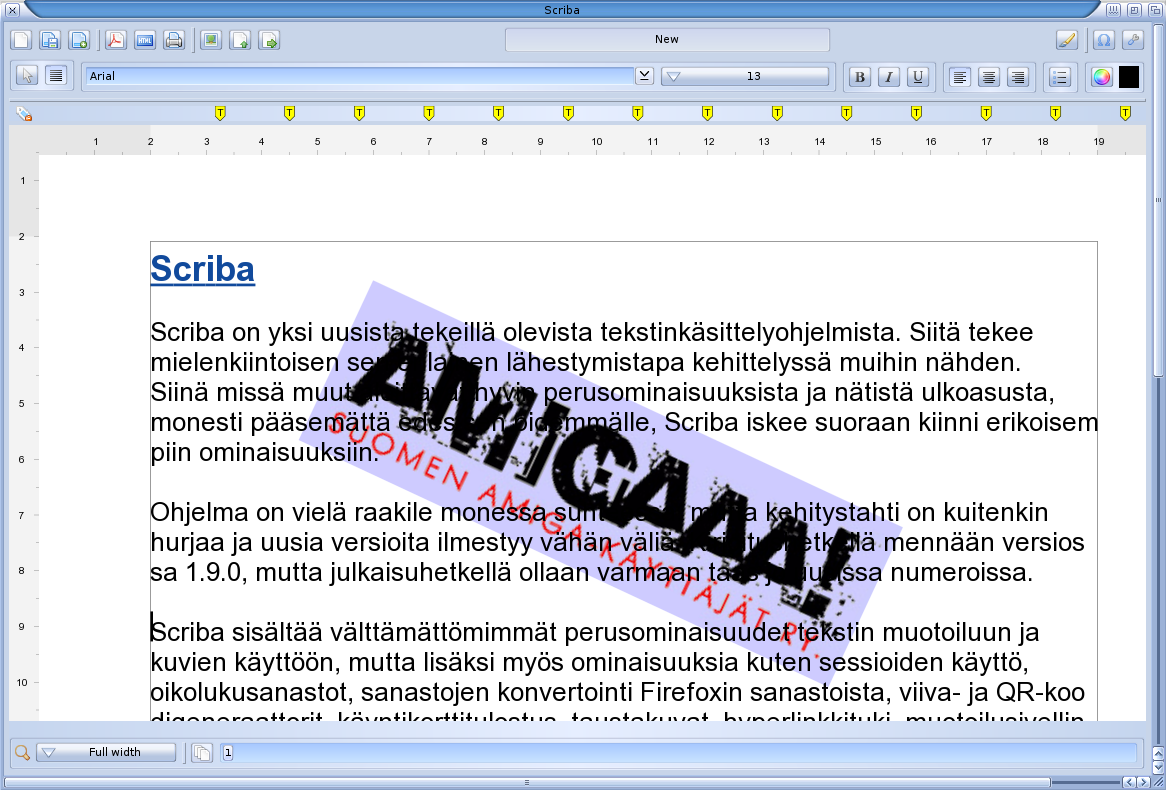Click the tab stop marker near ruler mark 3
1166x790 pixels.
coord(220,113)
